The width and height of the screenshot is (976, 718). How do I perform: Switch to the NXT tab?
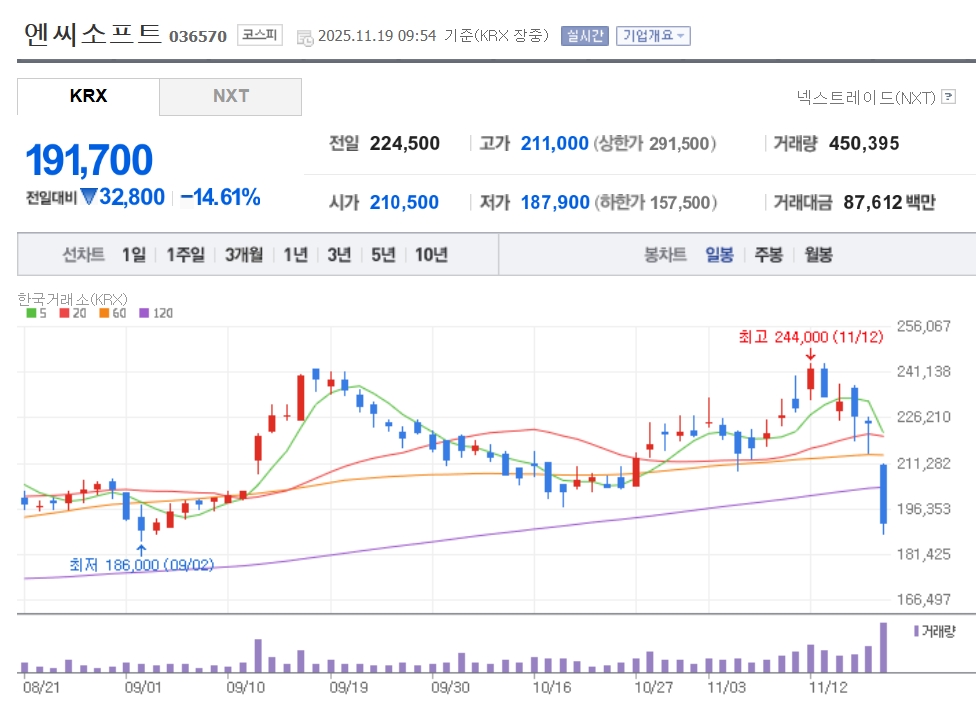(x=230, y=97)
